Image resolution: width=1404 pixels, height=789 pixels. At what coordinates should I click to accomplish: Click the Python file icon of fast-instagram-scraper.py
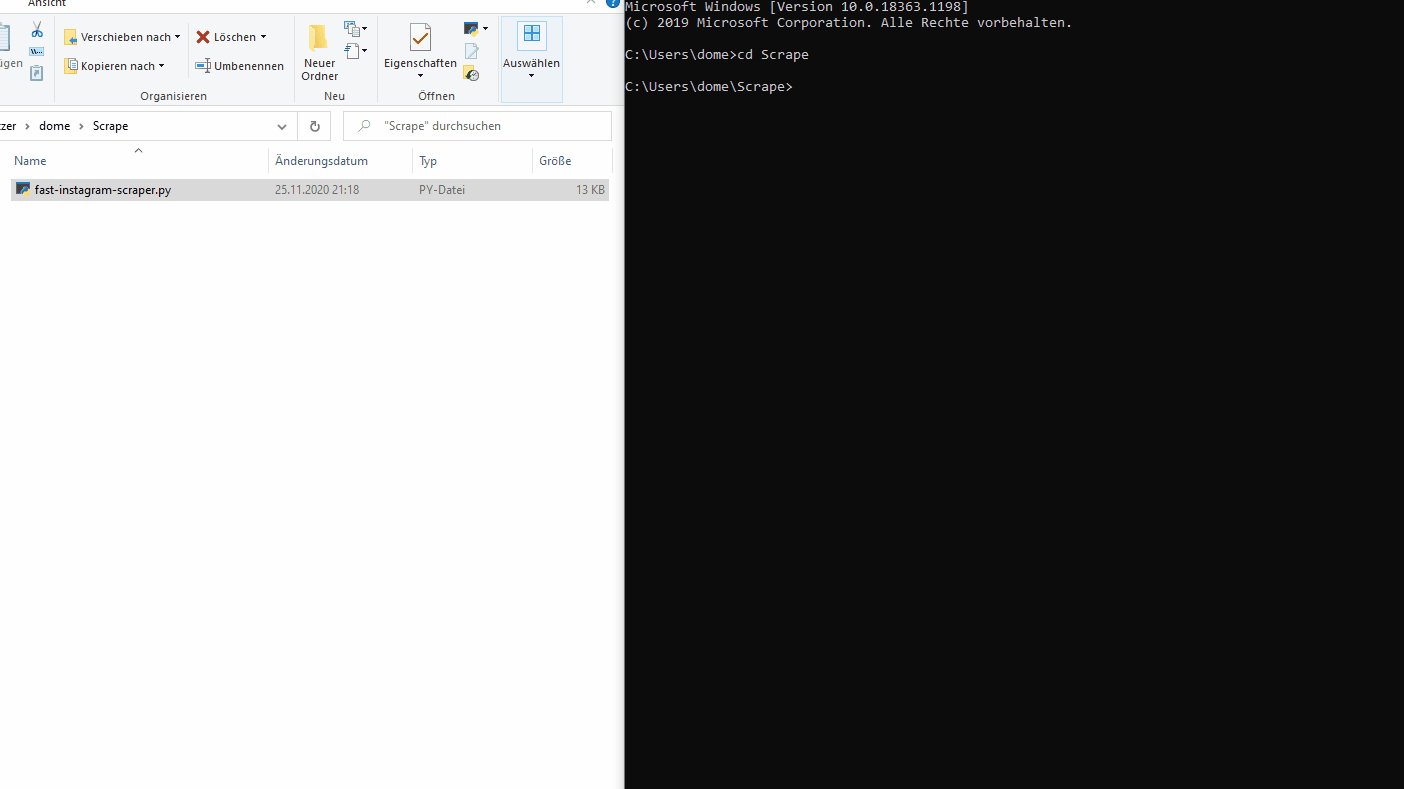[23, 189]
